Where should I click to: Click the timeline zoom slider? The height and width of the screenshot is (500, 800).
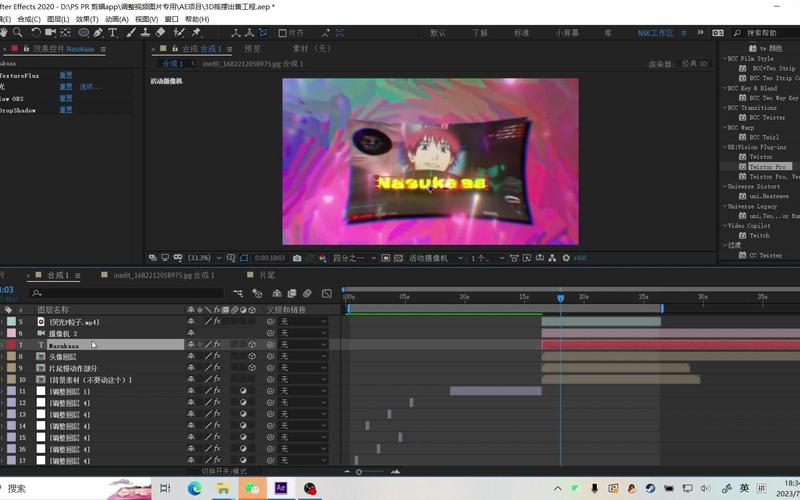tap(360, 472)
